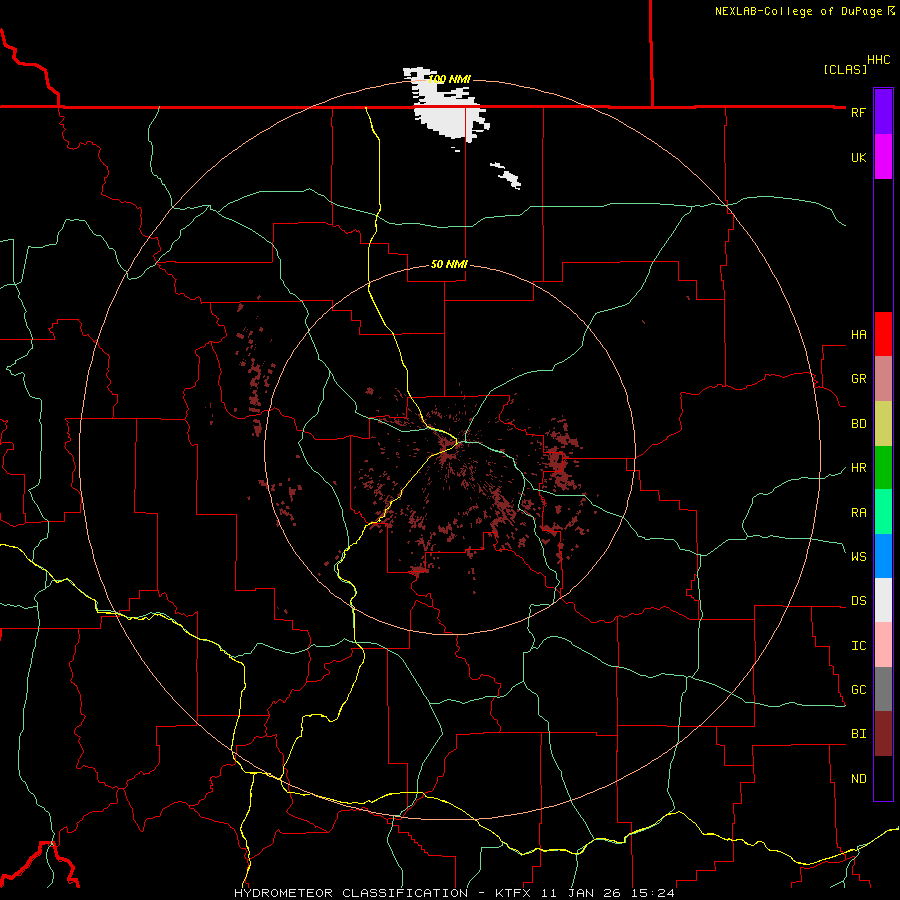Image resolution: width=900 pixels, height=900 pixels.
Task: Click the NEXLAB-College of DuPage credit text
Action: (x=798, y=11)
